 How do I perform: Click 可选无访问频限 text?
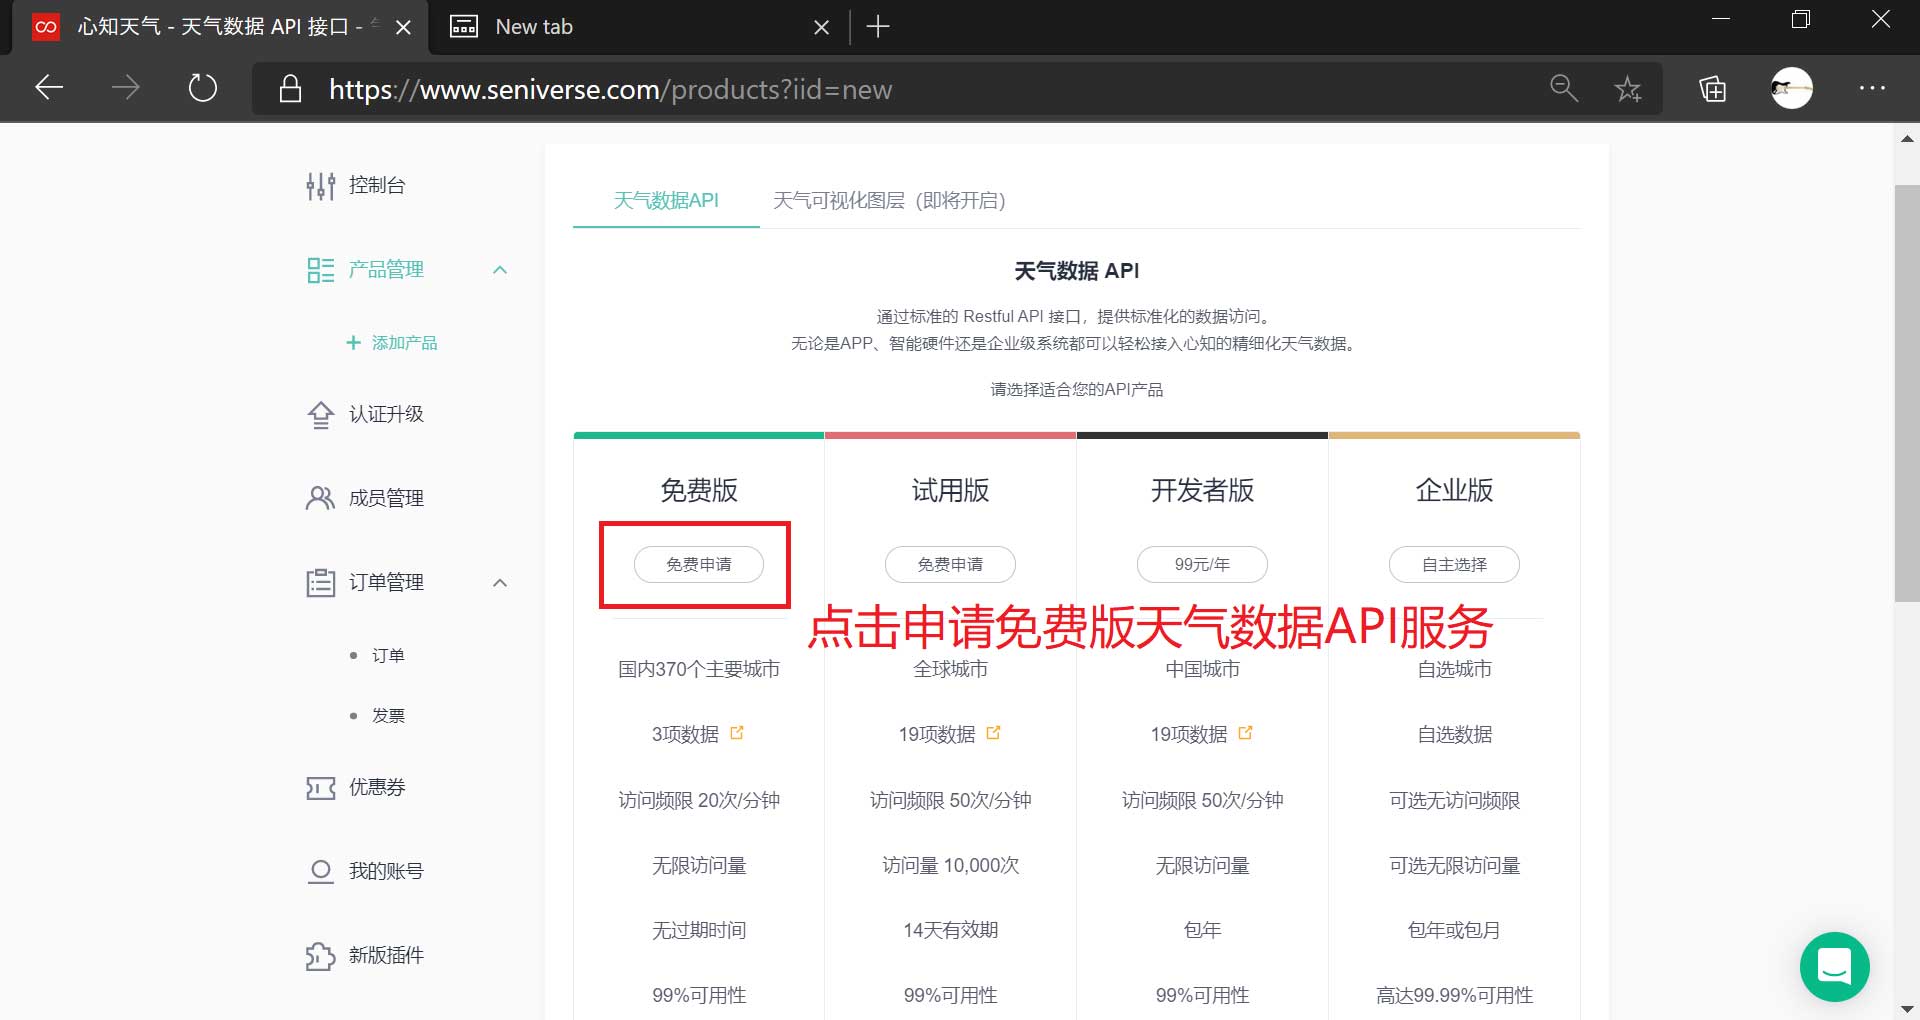point(1454,800)
